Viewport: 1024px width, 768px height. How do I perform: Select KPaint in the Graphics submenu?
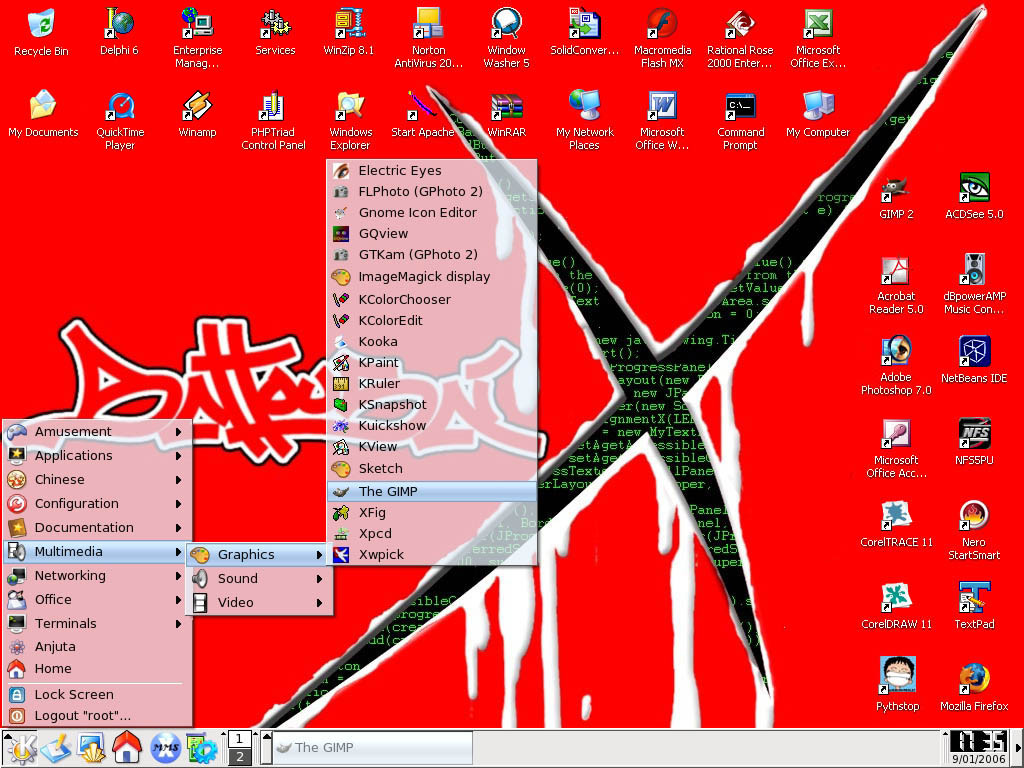(432, 362)
